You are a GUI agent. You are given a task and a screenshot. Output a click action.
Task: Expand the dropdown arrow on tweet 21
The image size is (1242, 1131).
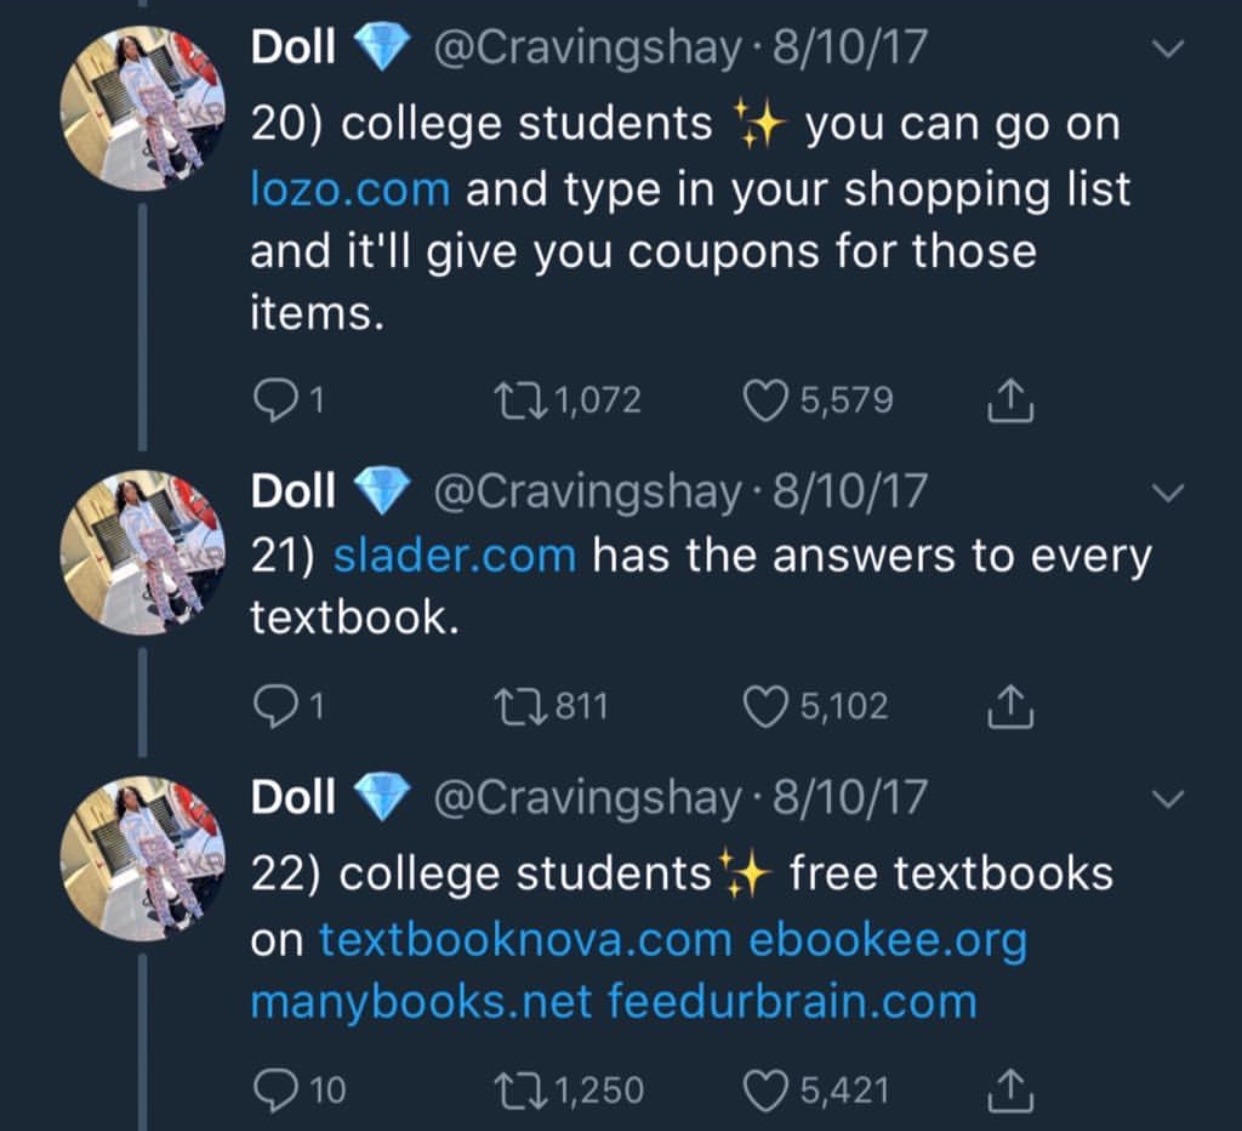[1168, 493]
